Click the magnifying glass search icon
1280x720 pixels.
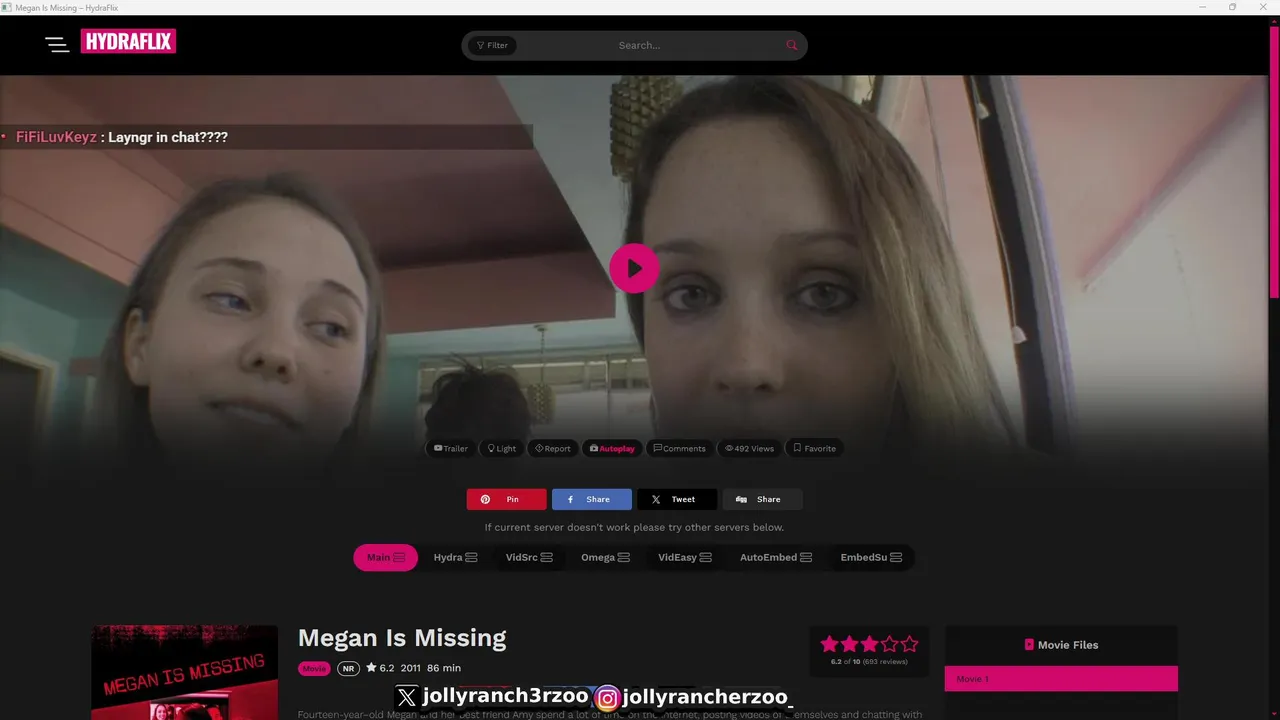coord(792,45)
